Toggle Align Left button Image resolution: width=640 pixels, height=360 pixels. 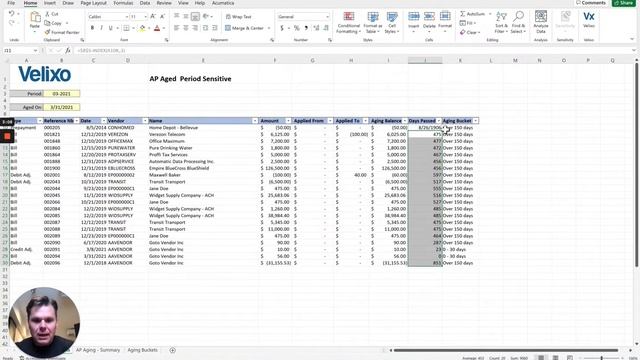tap(176, 28)
